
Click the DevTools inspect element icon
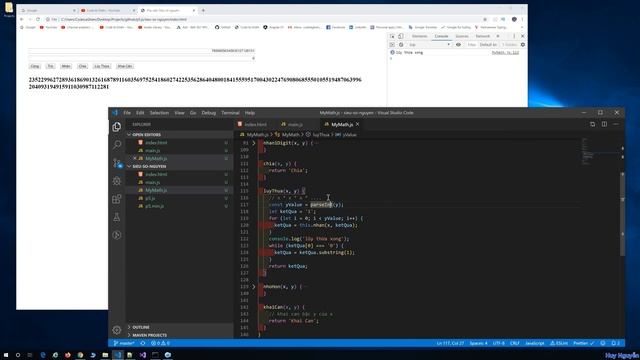tap(392, 36)
